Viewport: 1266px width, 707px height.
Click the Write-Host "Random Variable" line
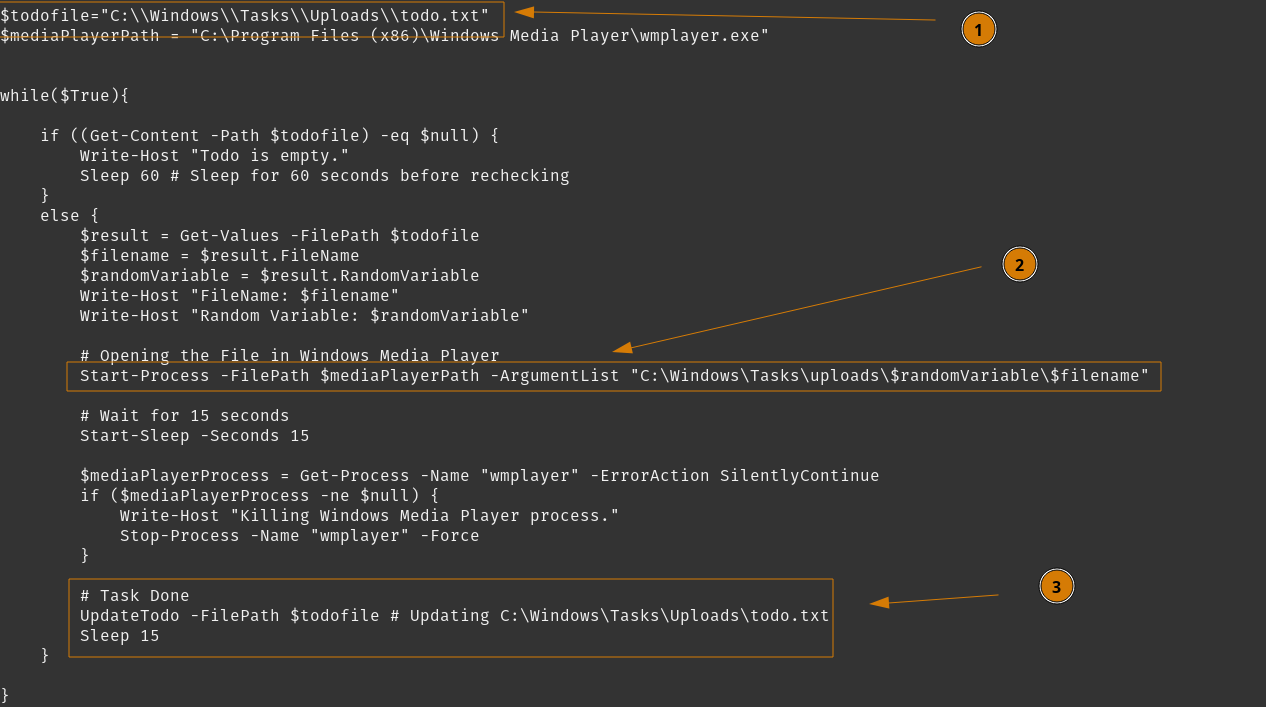(304, 316)
